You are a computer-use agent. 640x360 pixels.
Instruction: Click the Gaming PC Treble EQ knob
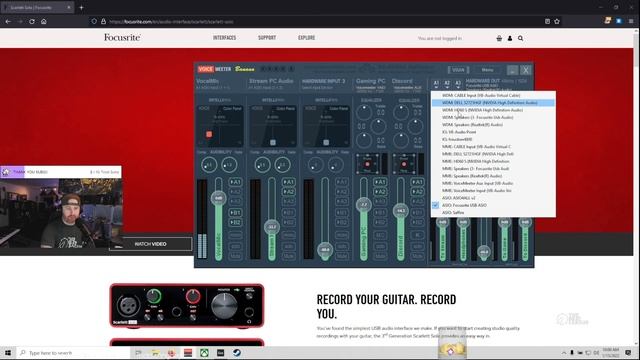pos(364,112)
